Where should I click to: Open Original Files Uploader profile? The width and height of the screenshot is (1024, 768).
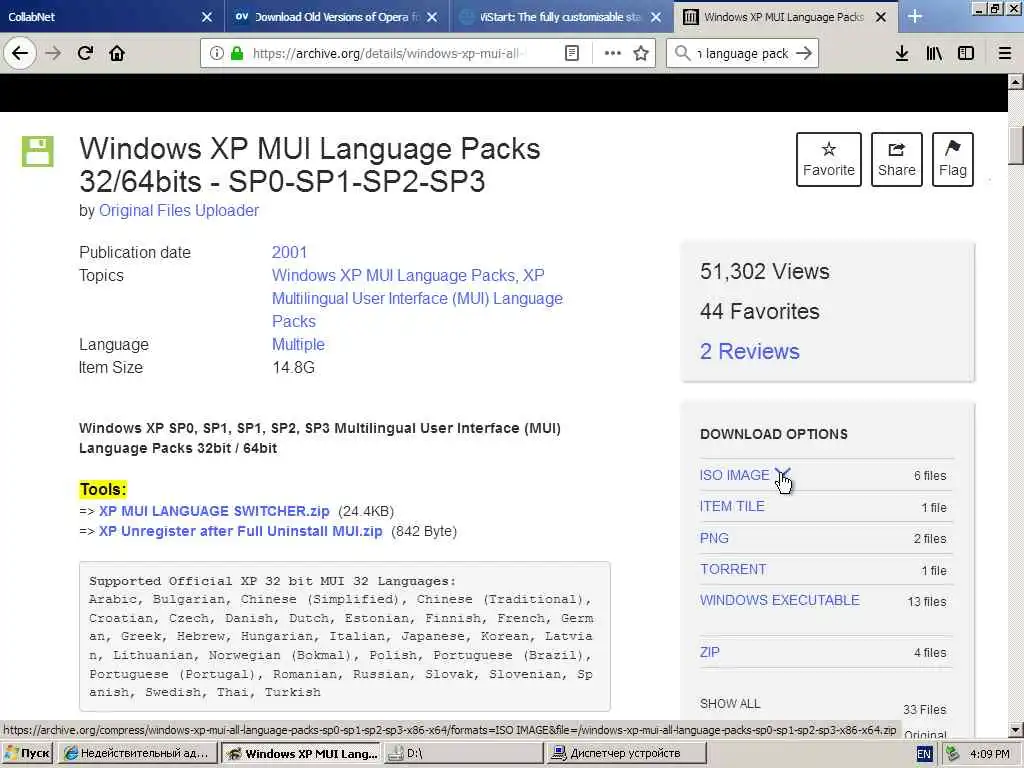(x=179, y=210)
